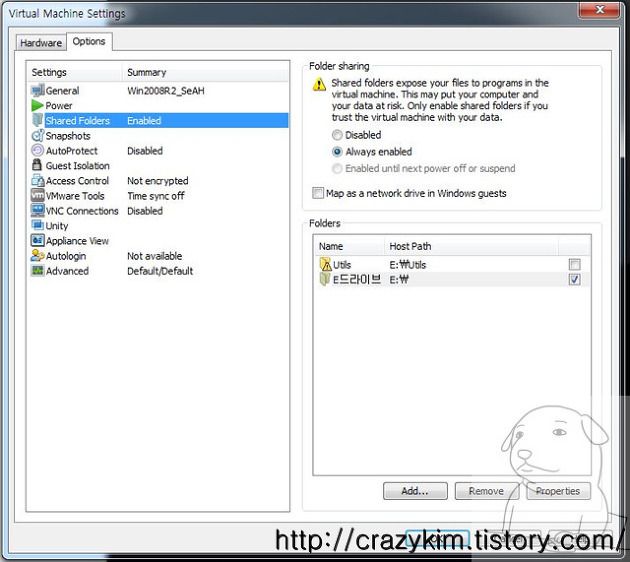Viewport: 630px width, 562px height.
Task: Click the General settings icon
Action: click(x=38, y=90)
